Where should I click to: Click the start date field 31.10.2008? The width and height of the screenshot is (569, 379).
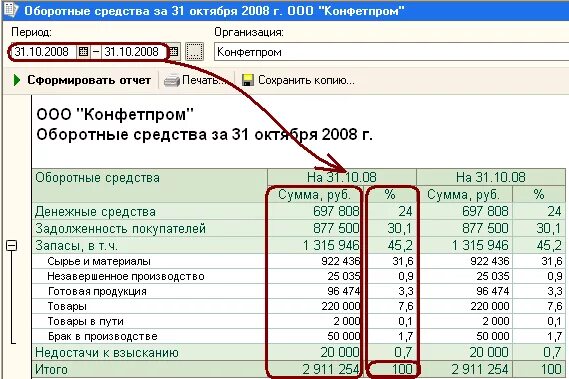click(43, 52)
